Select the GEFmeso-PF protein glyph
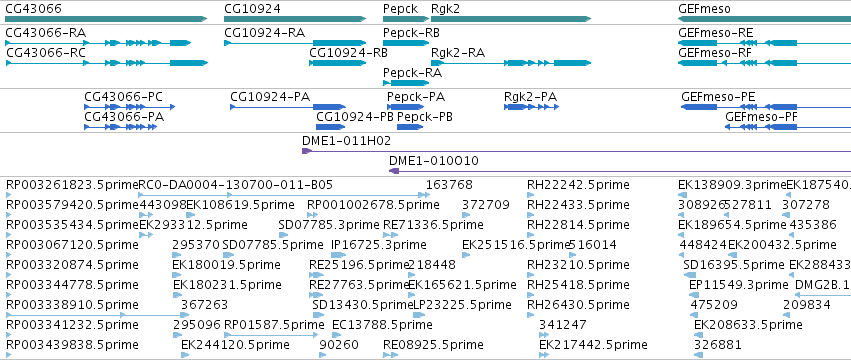This screenshot has height=360, width=851. tap(788, 127)
